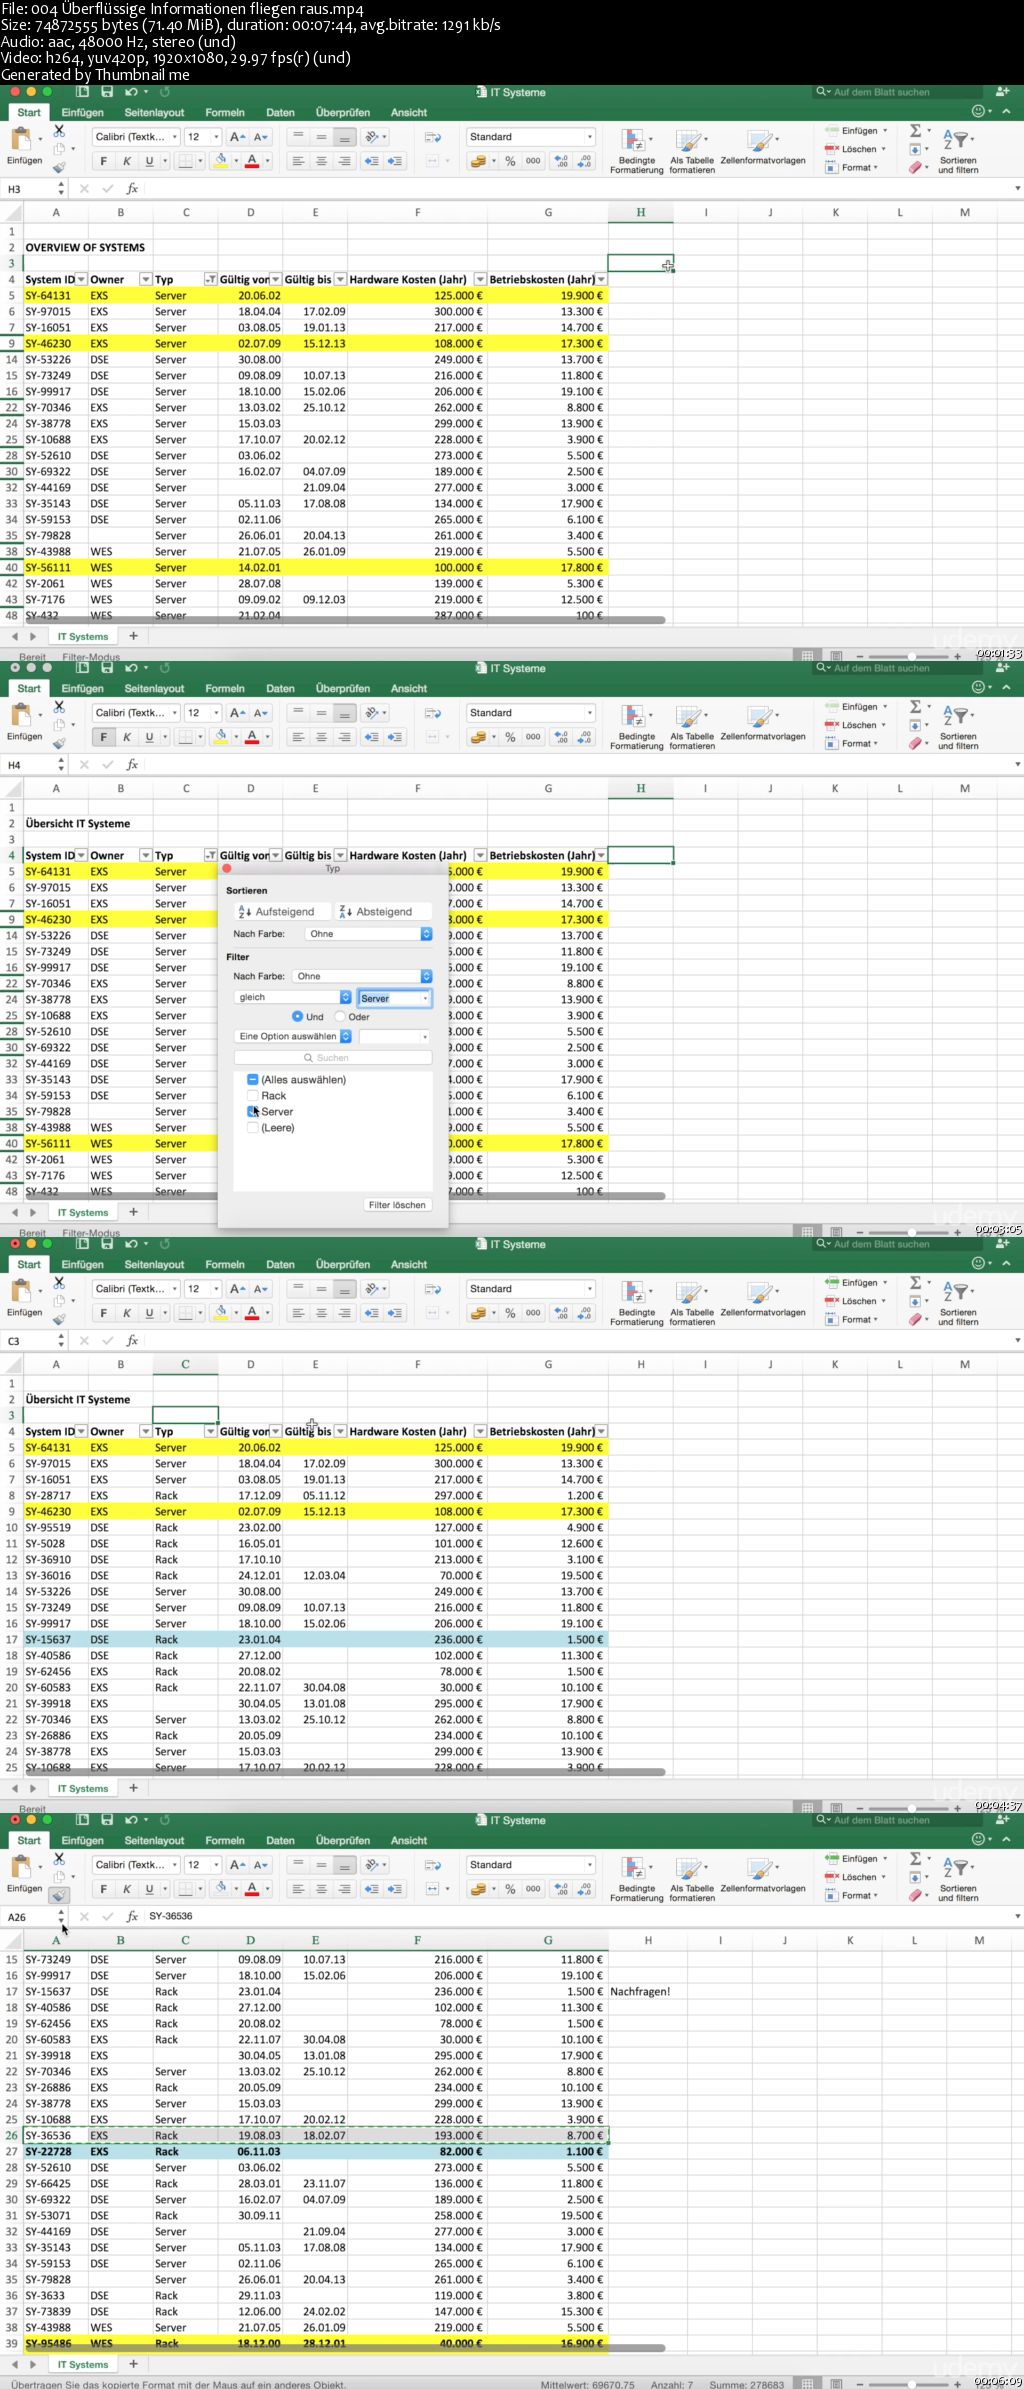The image size is (1024, 2389).
Task: Toggle pressed Bold F in Typ popup window
Action: click(103, 737)
